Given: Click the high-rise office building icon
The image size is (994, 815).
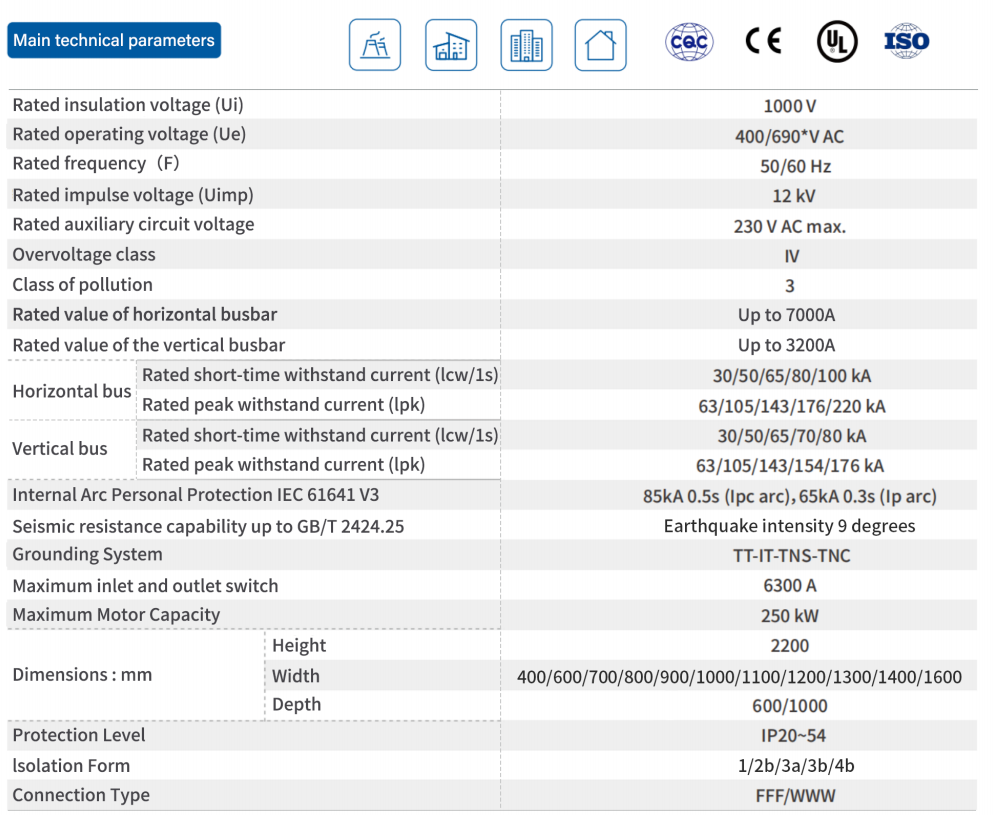Looking at the screenshot, I should [526, 45].
